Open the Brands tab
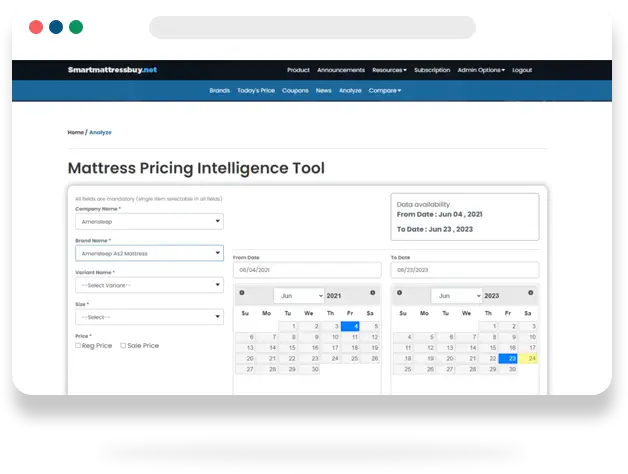 (x=219, y=91)
